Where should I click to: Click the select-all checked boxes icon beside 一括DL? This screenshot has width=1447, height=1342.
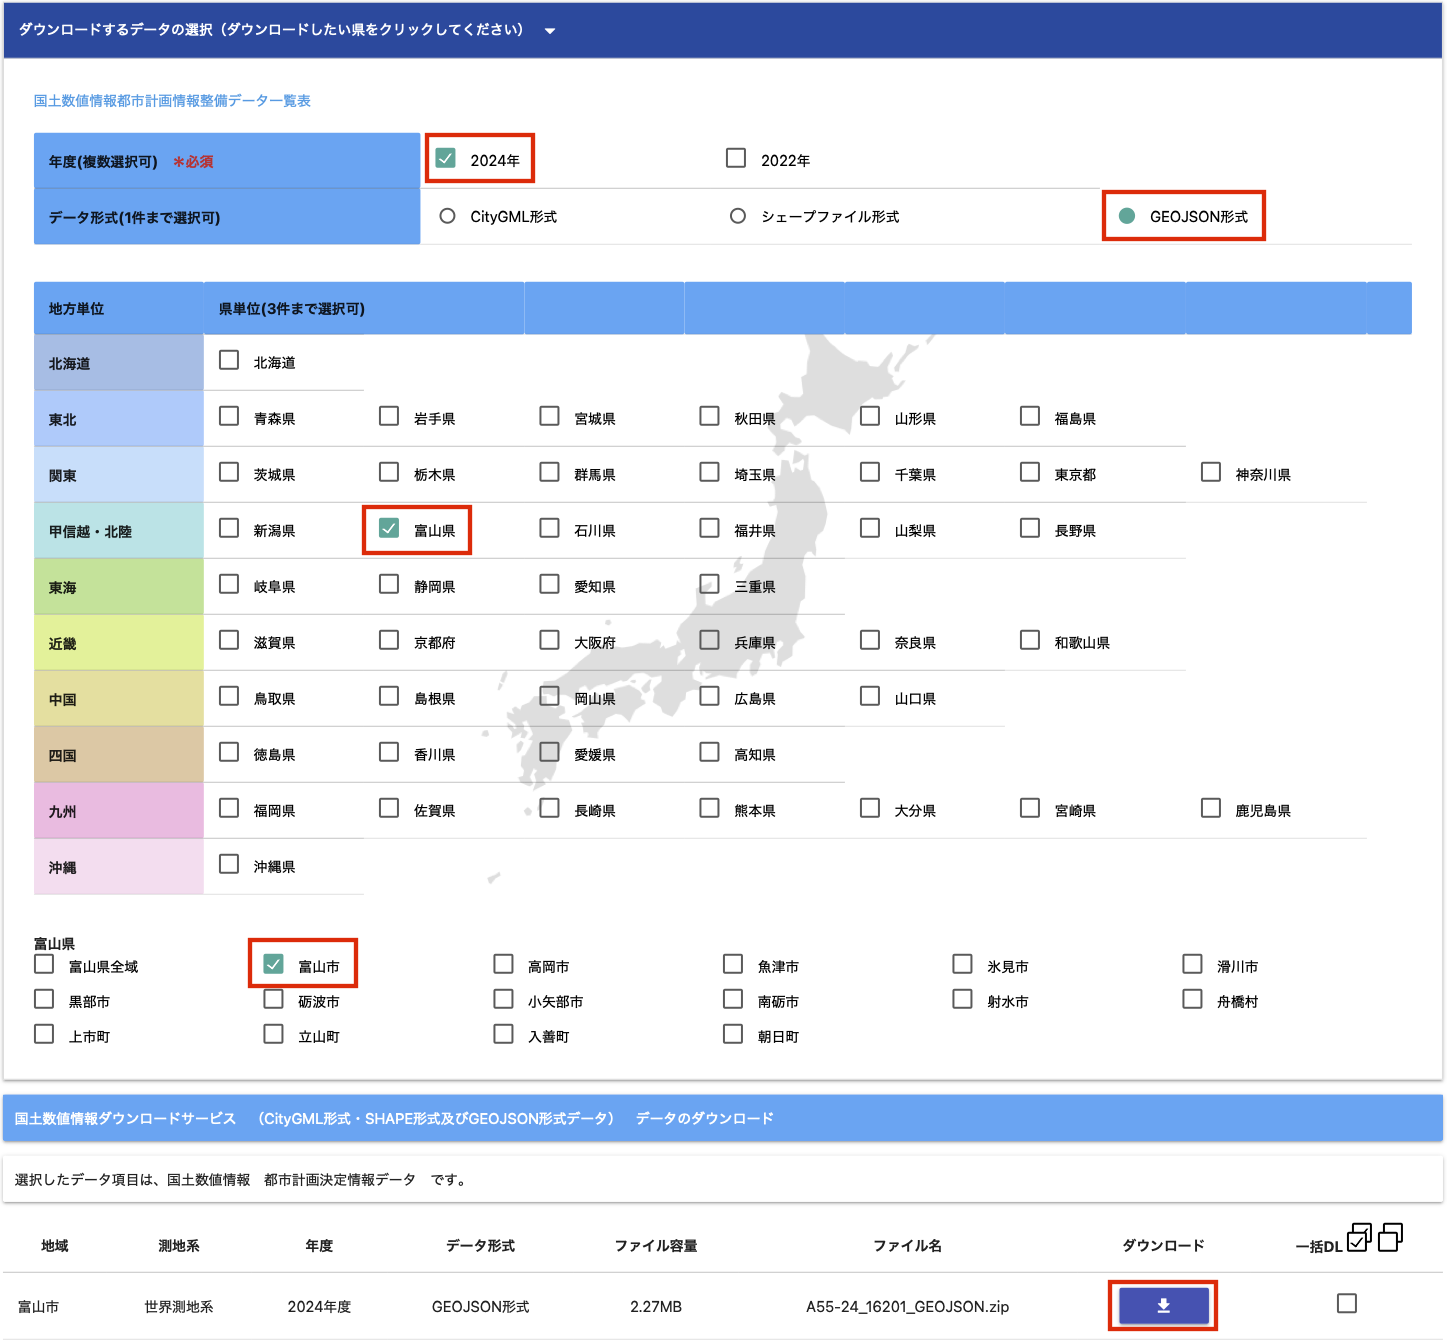pyautogui.click(x=1359, y=1238)
